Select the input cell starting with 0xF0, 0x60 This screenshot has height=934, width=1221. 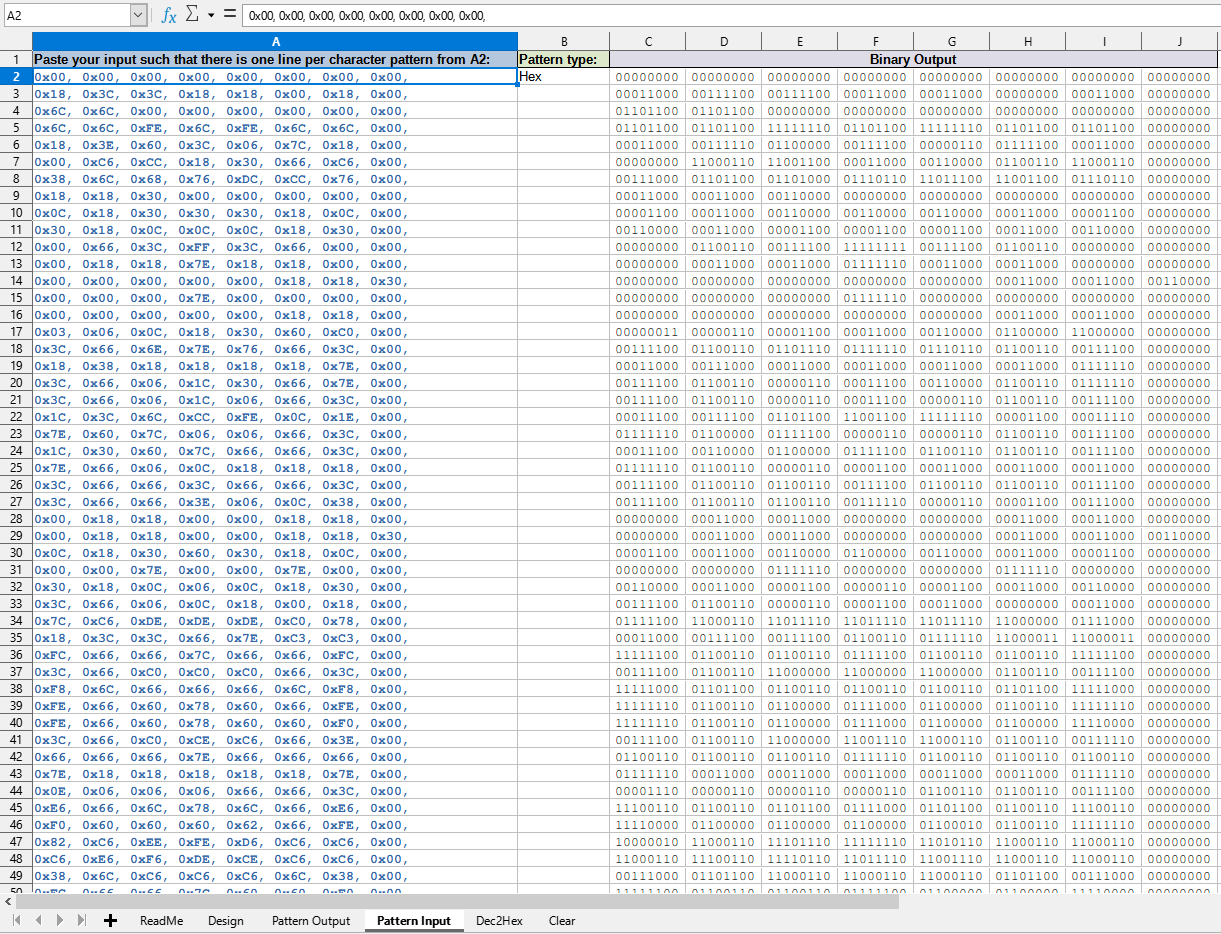pyautogui.click(x=275, y=824)
